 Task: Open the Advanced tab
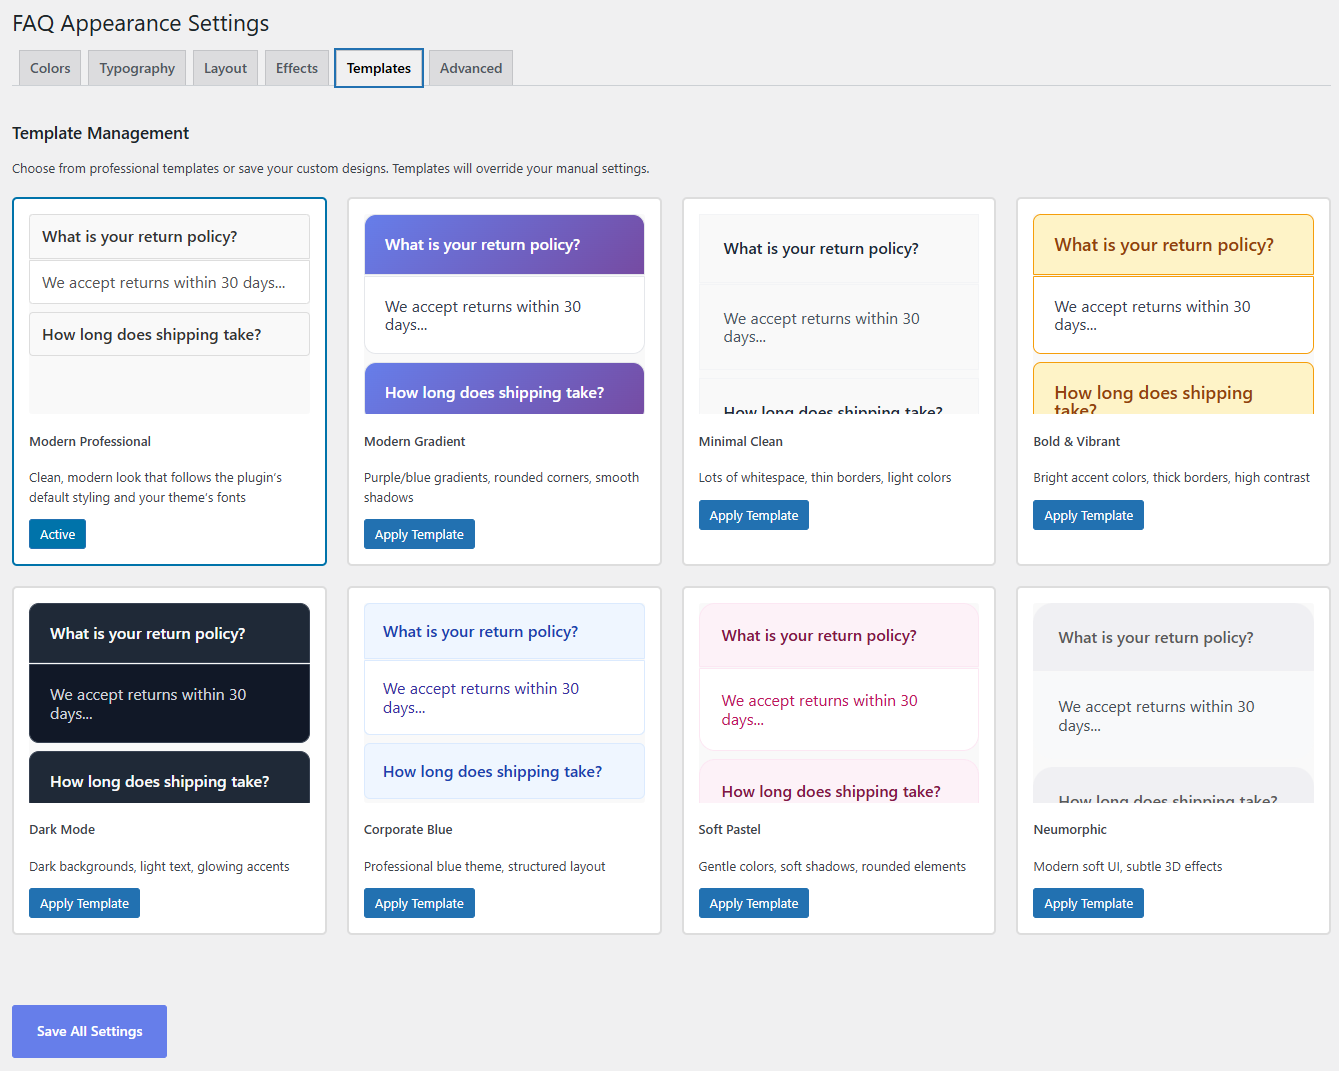pos(471,68)
